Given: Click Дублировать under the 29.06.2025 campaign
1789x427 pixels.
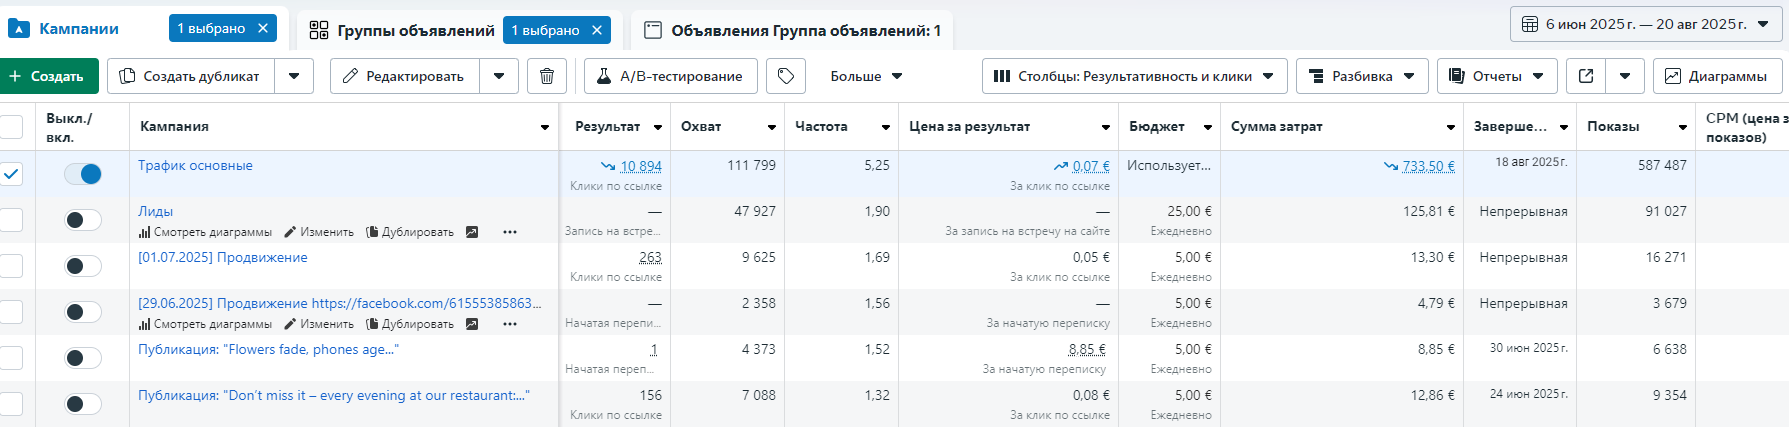Looking at the screenshot, I should tap(410, 324).
